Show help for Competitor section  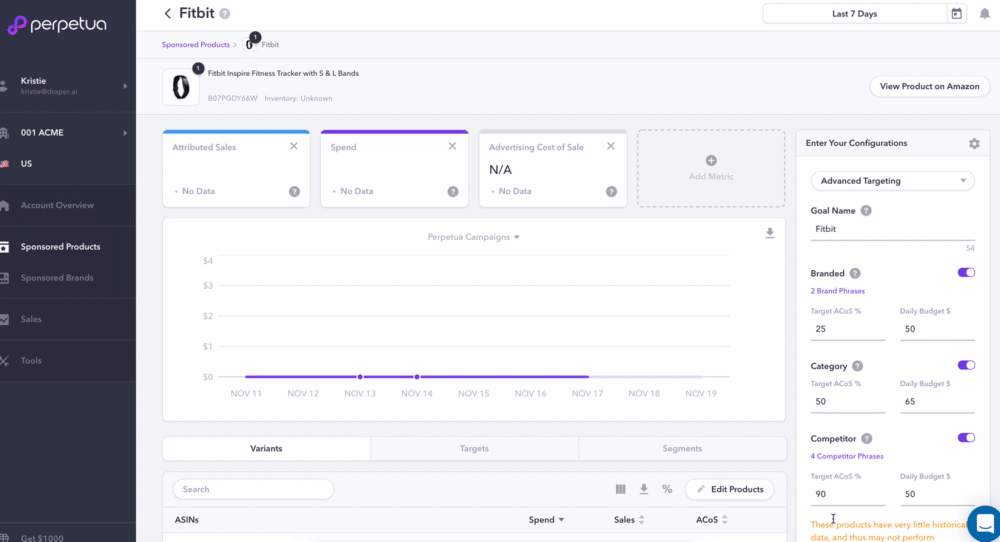(x=867, y=439)
